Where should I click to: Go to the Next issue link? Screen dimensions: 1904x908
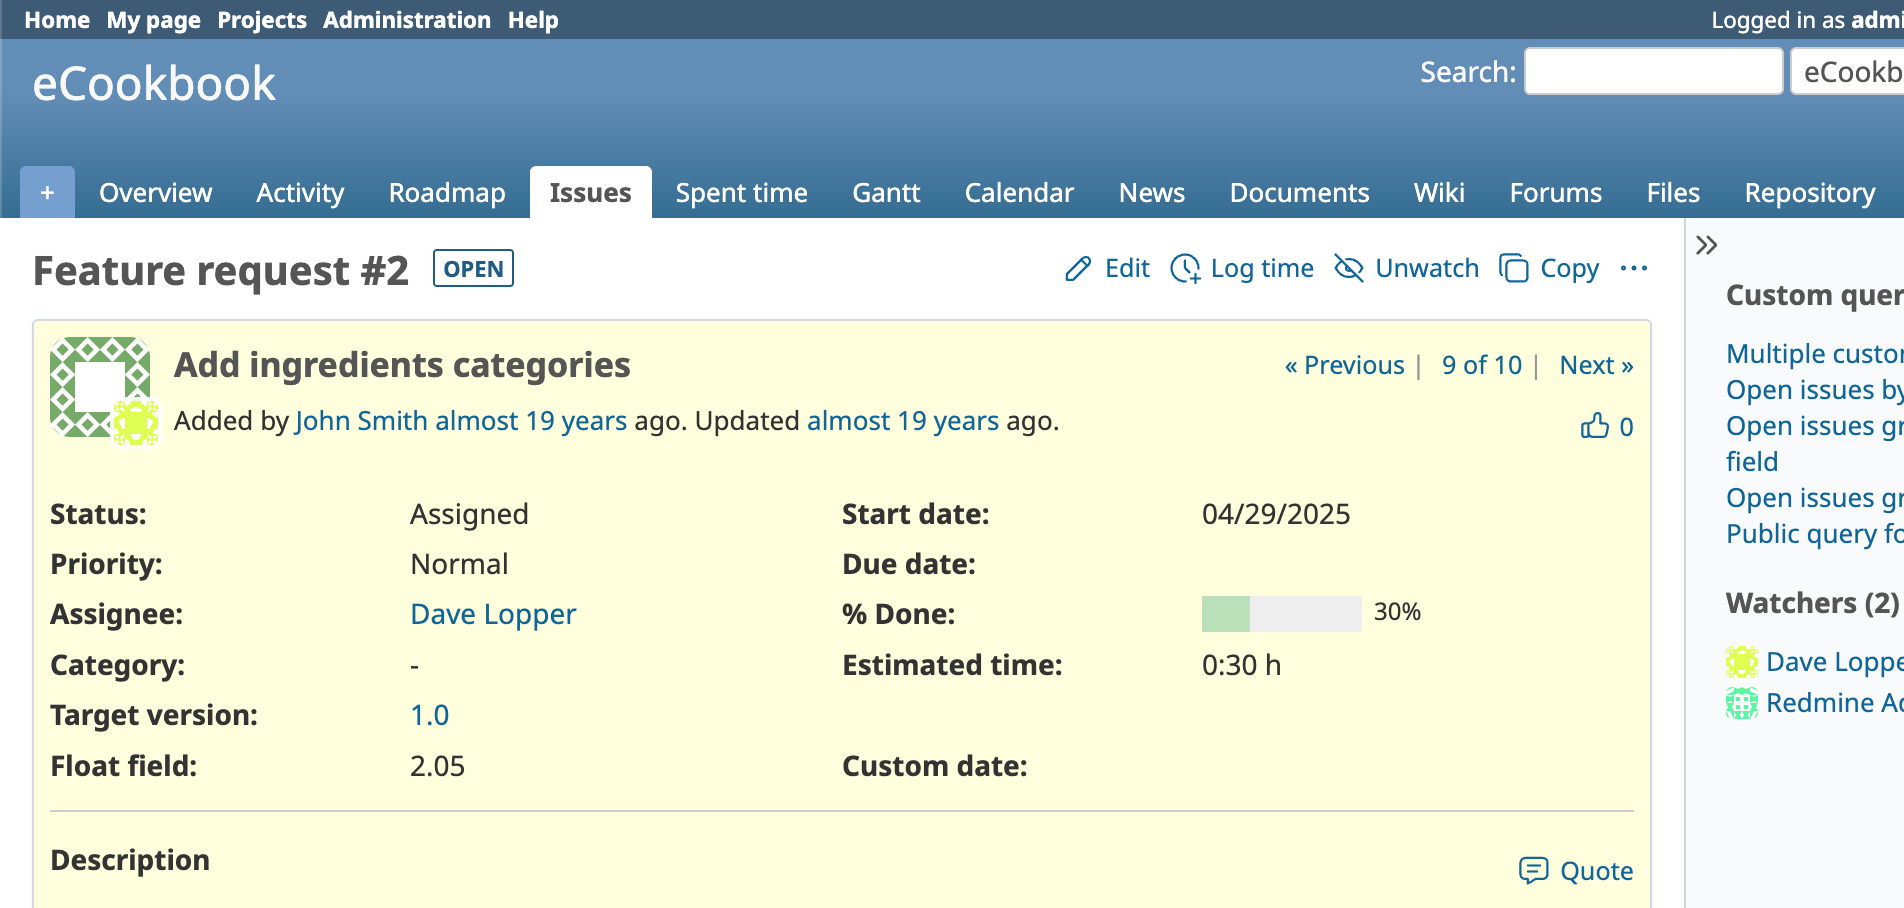1595,365
